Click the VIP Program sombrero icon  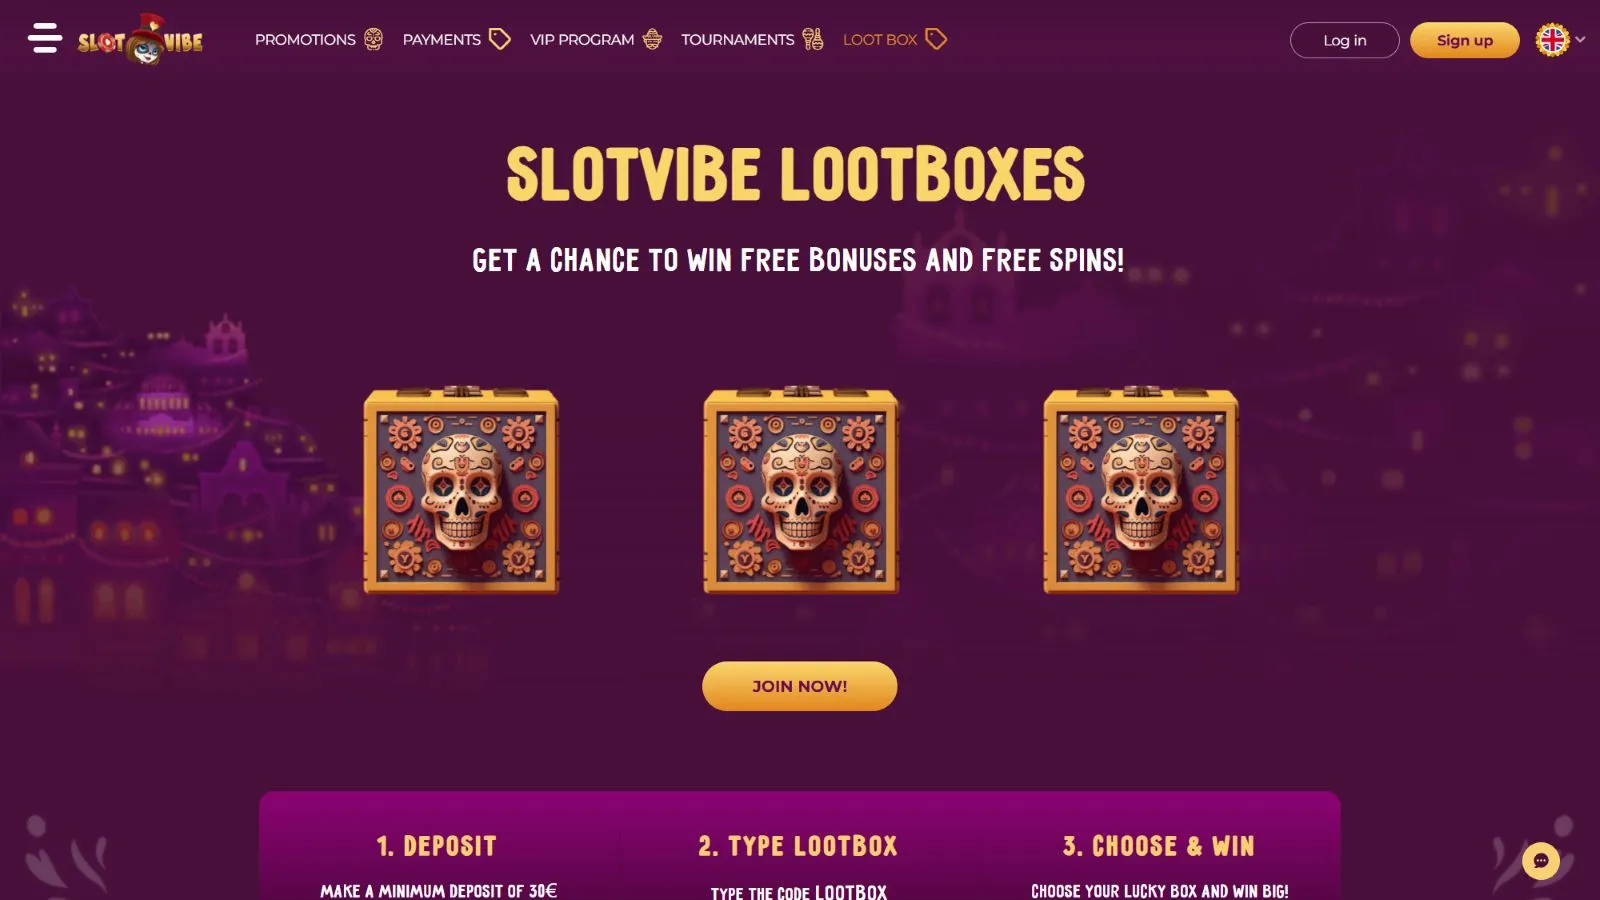(x=652, y=39)
